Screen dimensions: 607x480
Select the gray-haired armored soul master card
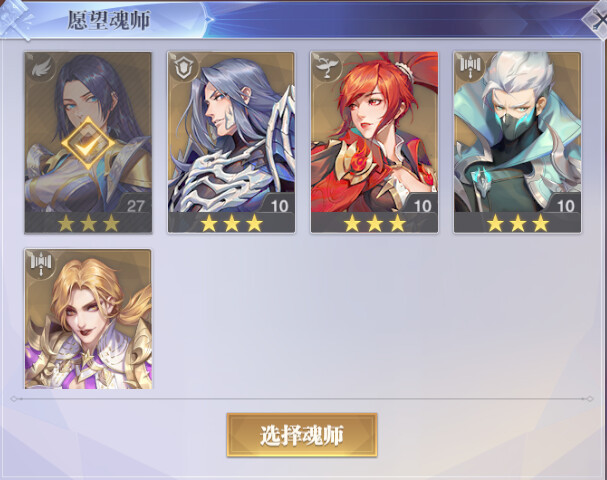point(231,142)
